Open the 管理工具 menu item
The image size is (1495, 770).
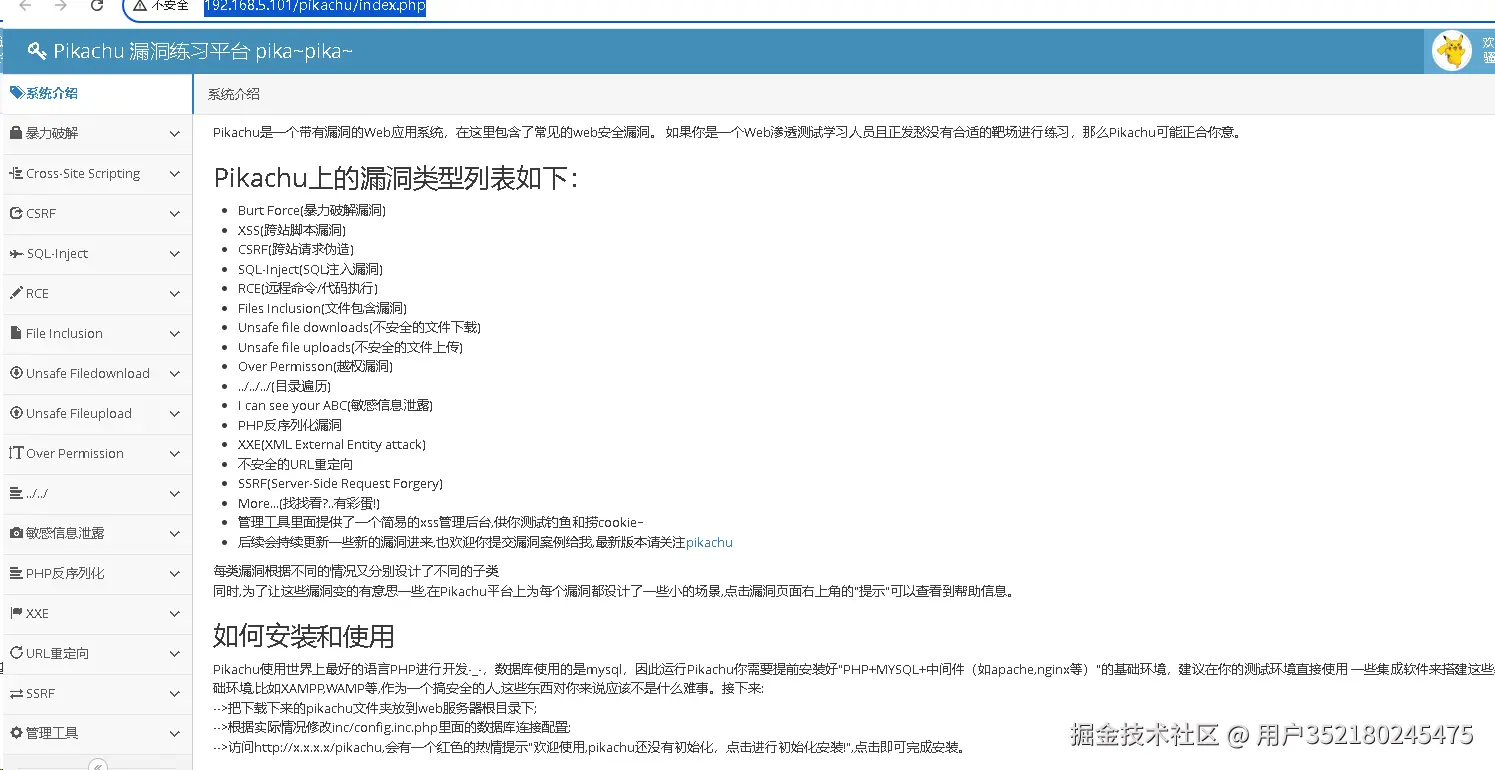[x=96, y=734]
